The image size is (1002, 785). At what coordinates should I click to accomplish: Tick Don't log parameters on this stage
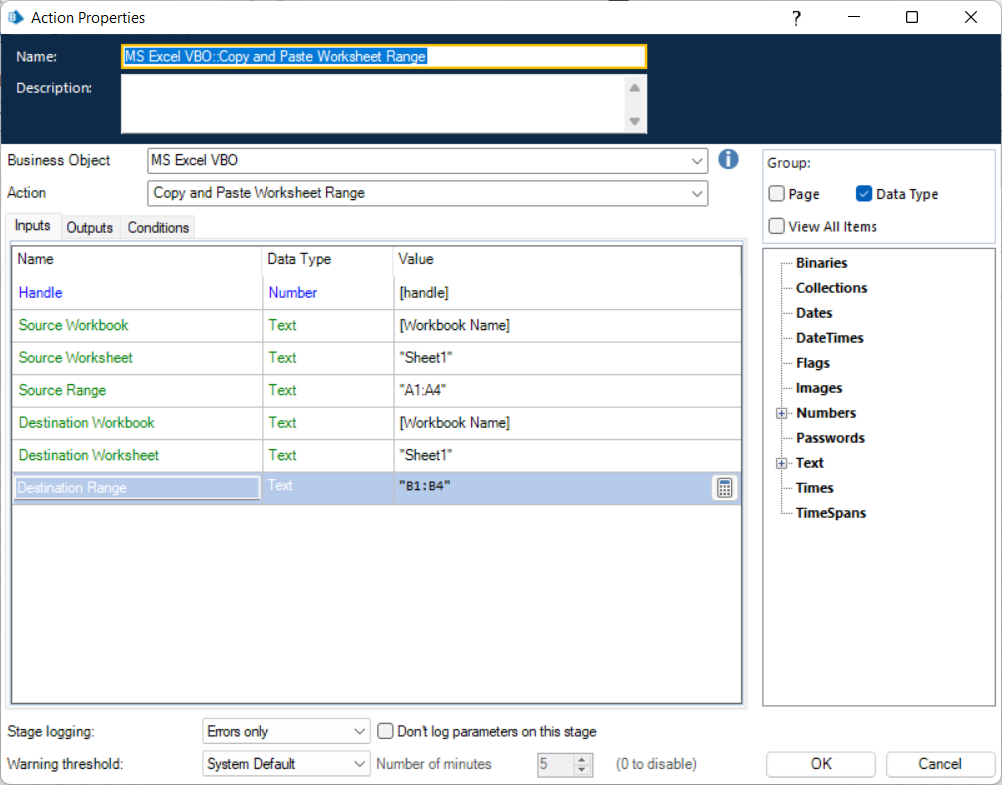coord(385,731)
